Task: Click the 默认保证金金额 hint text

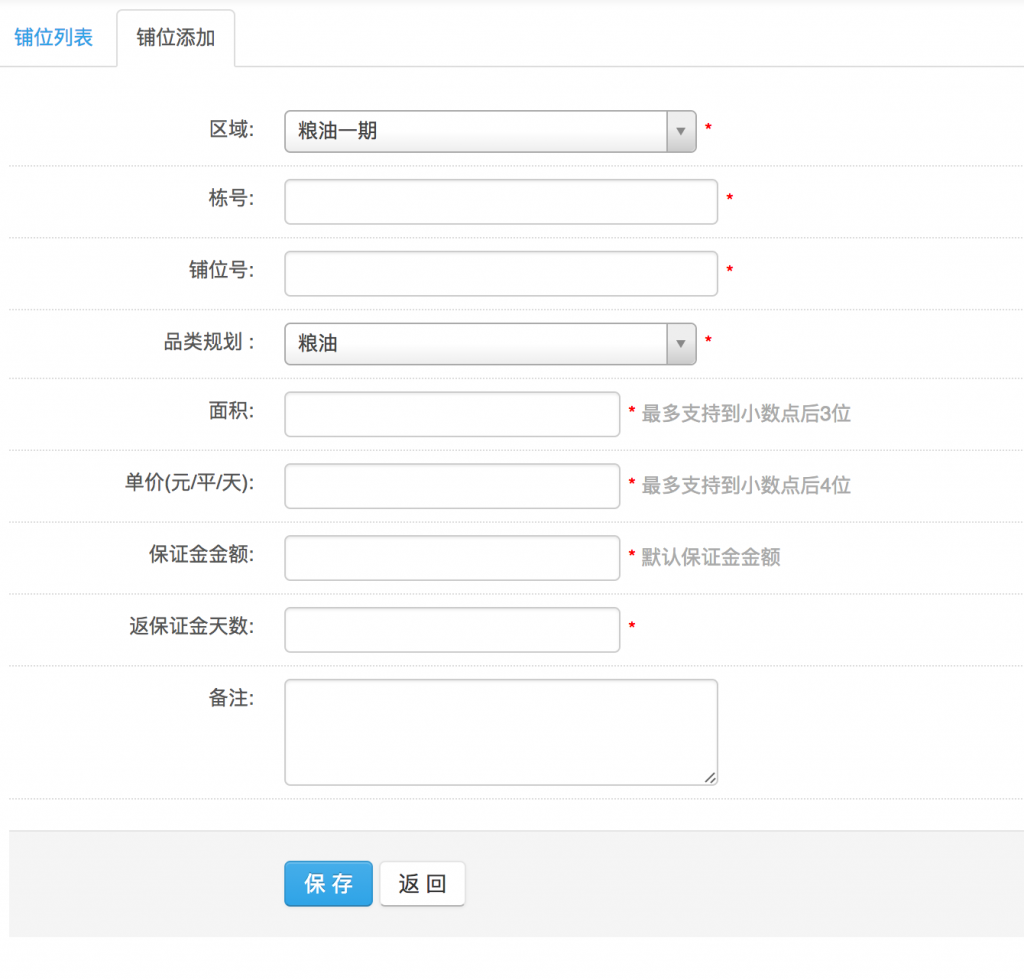Action: coord(711,558)
